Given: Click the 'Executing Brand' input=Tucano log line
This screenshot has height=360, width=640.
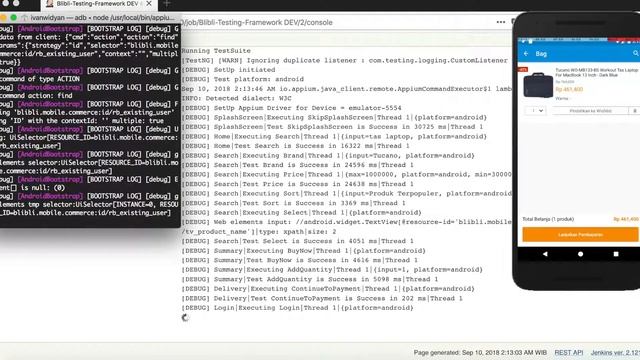Looking at the screenshot, I should [328, 156].
